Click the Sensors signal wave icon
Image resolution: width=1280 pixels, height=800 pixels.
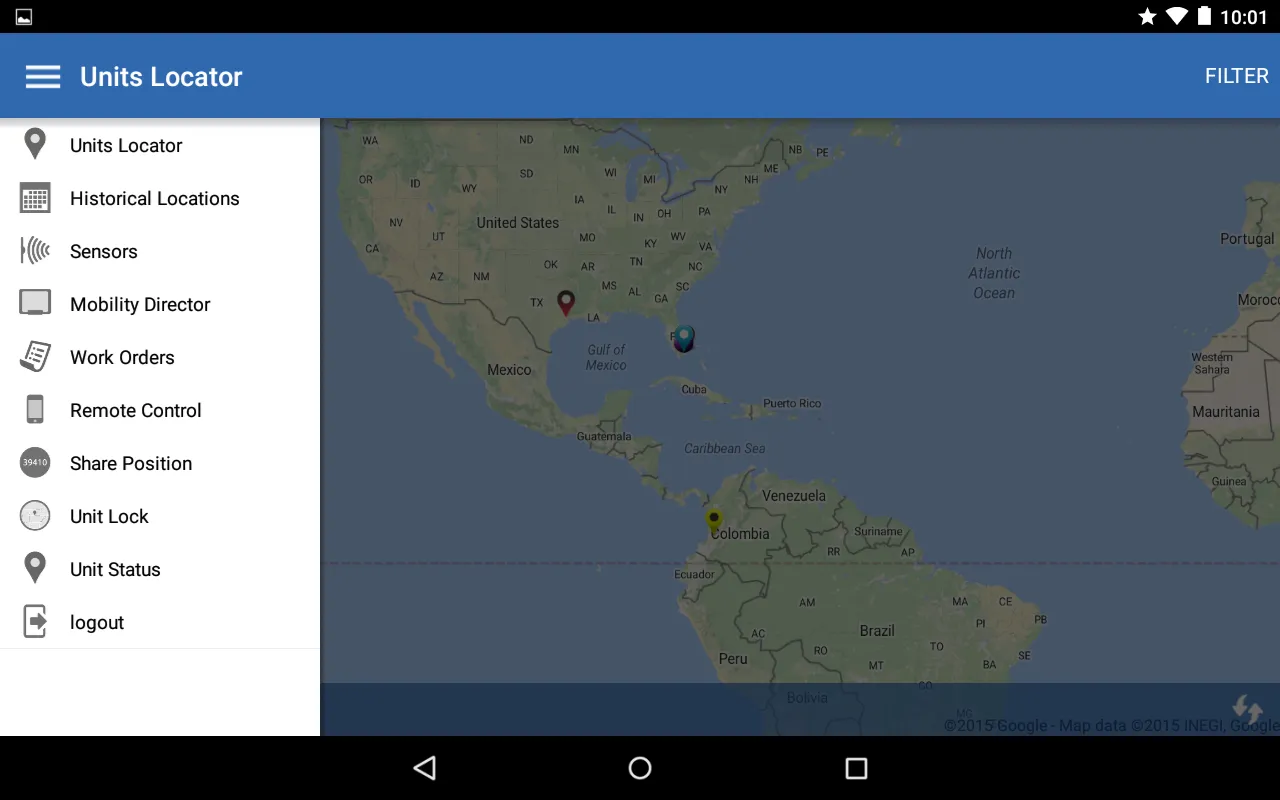coord(35,251)
